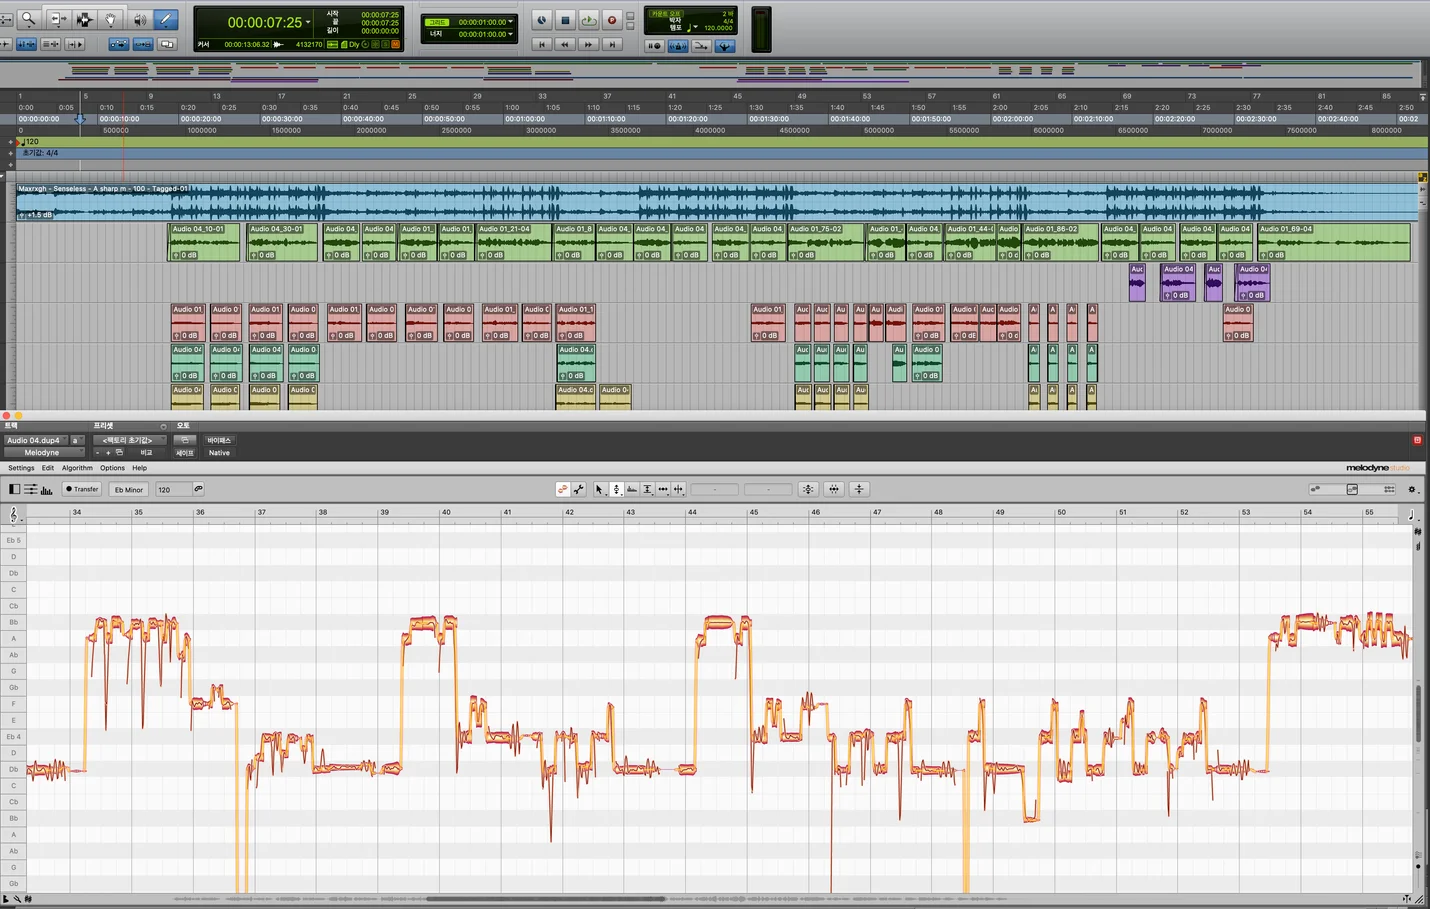Toggle Metronome click button in transport

click(677, 45)
